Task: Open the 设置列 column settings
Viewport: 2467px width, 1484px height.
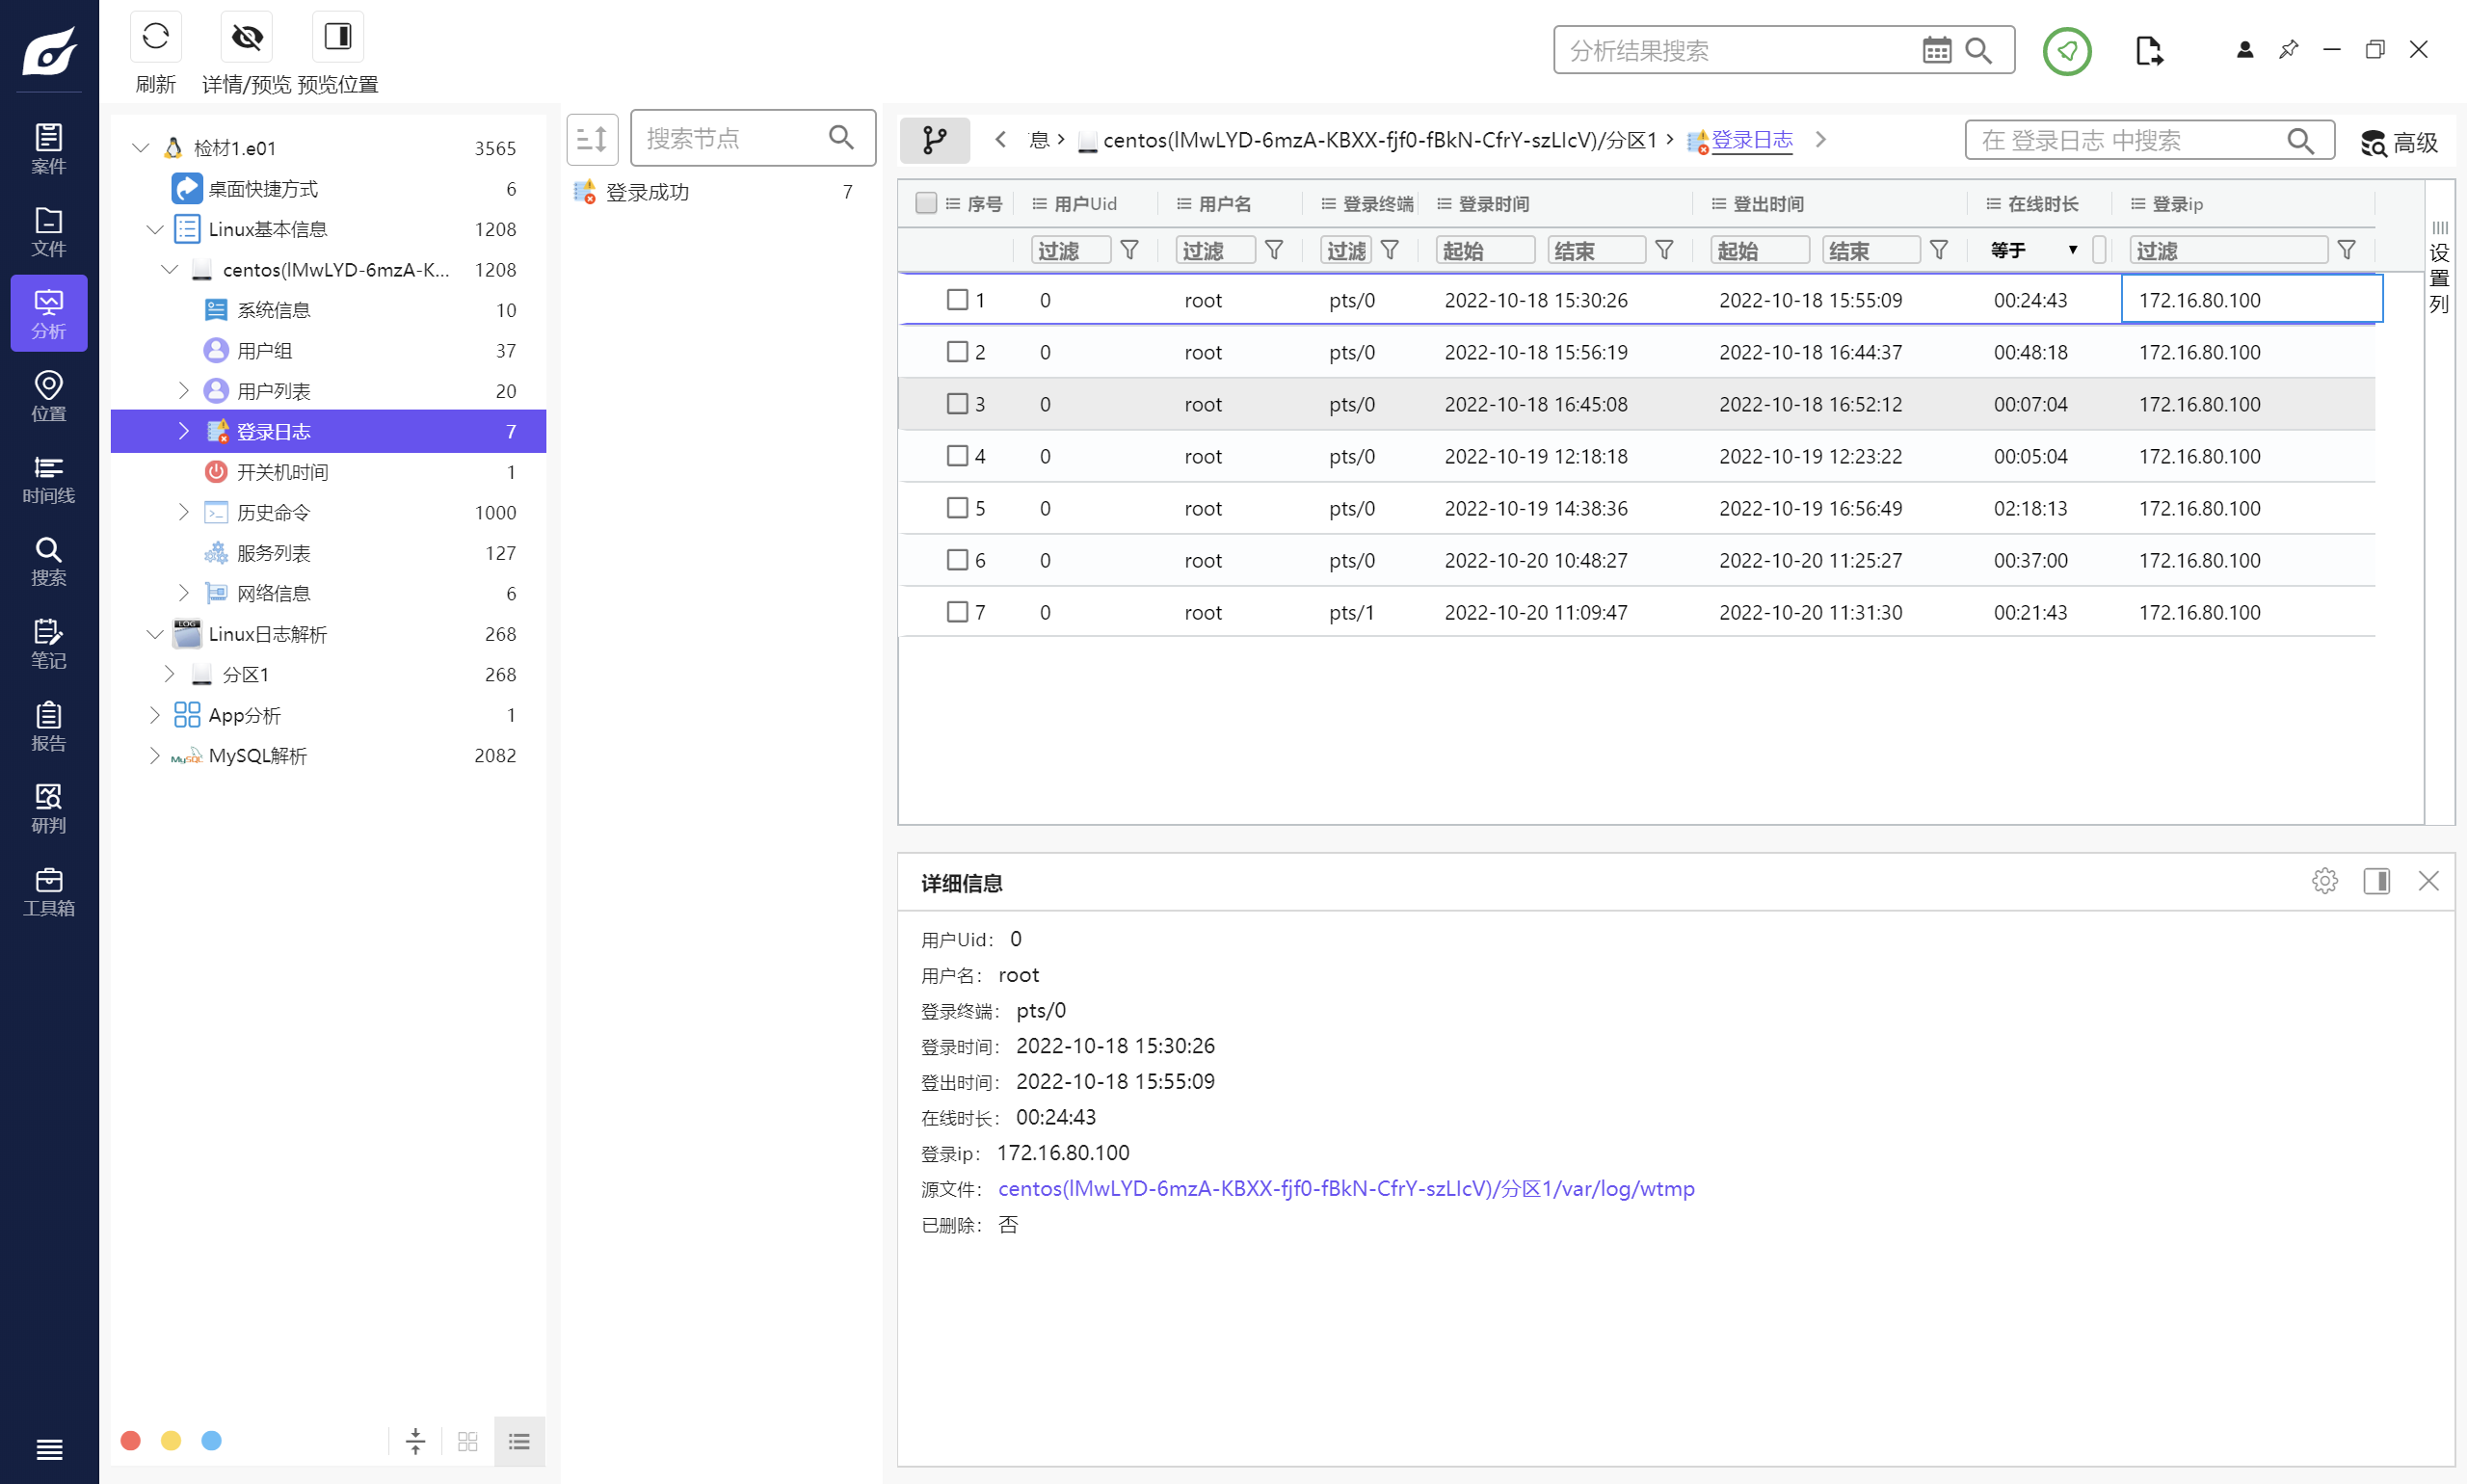Action: (2439, 270)
